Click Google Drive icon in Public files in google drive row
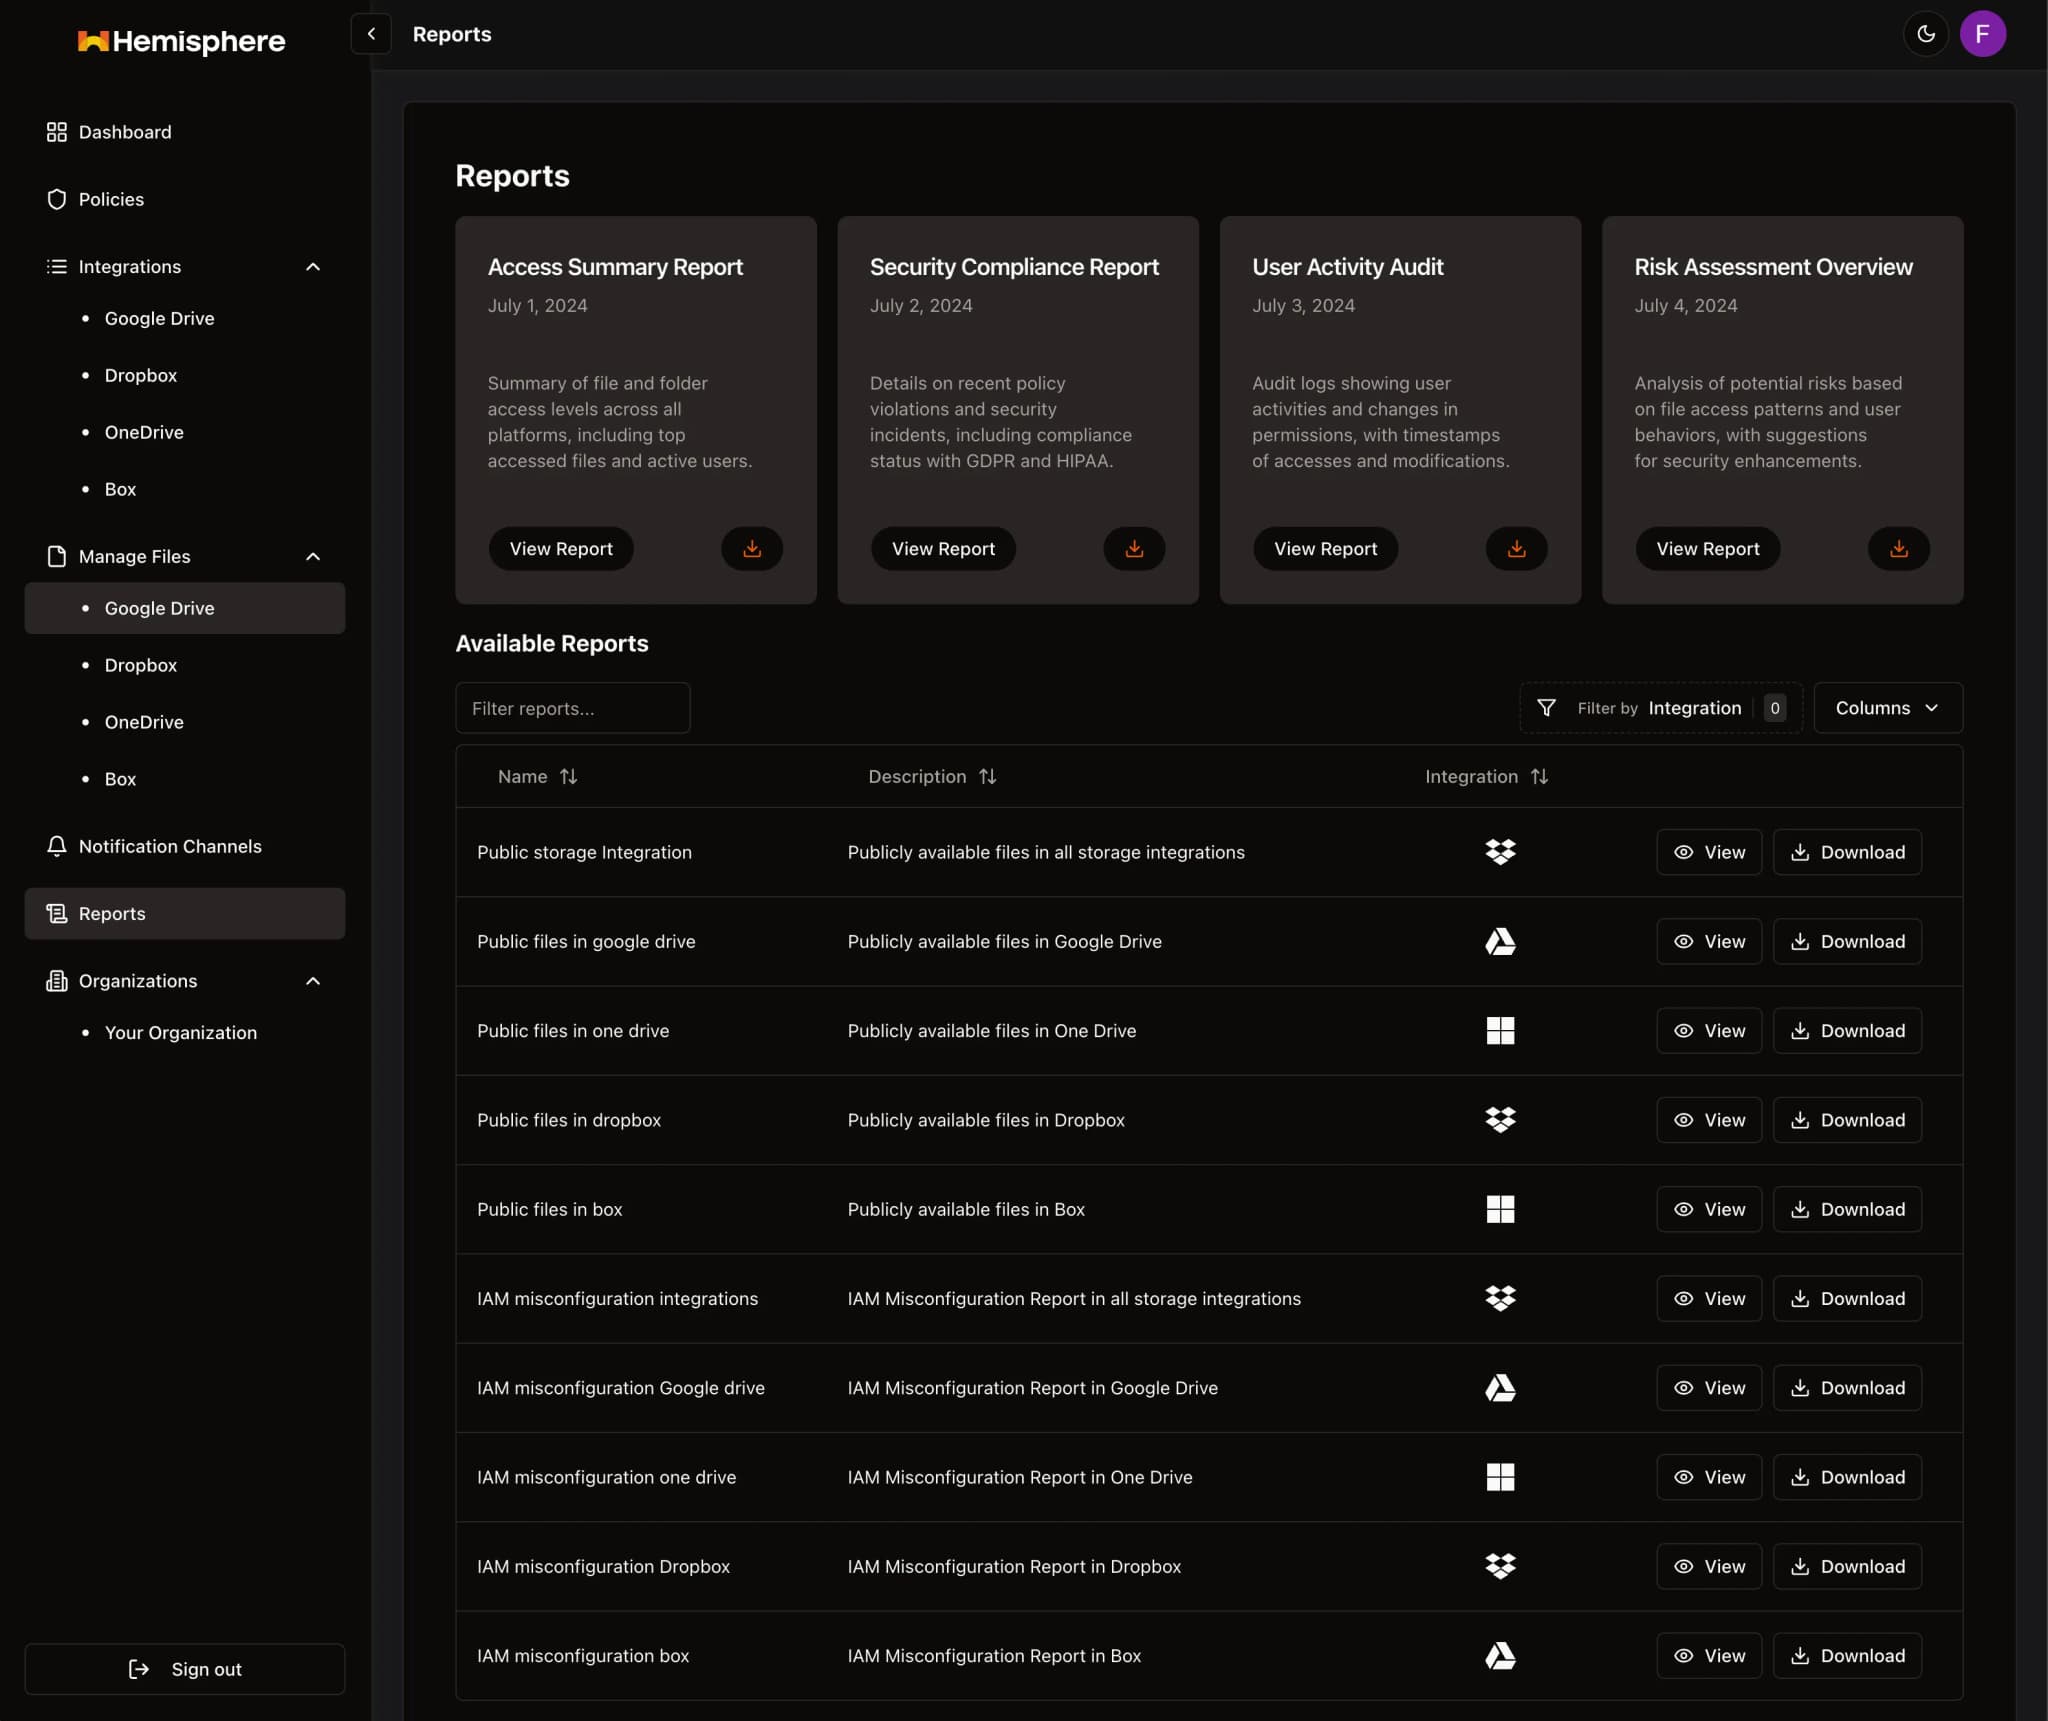 click(x=1500, y=942)
